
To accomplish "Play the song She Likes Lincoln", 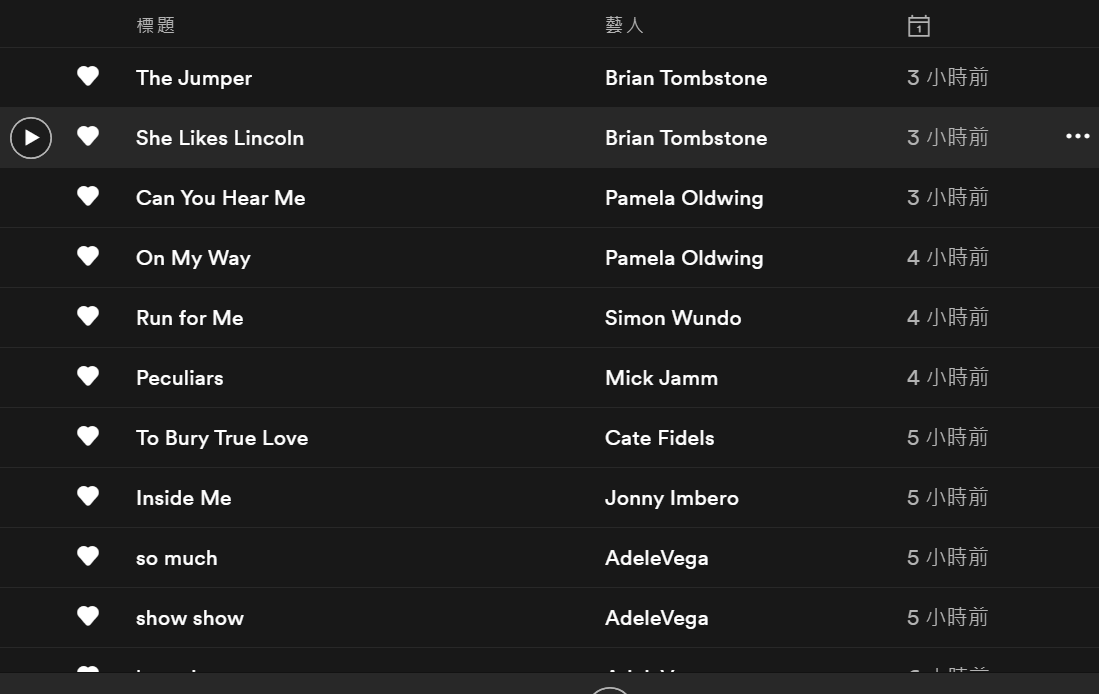I will pyautogui.click(x=31, y=138).
